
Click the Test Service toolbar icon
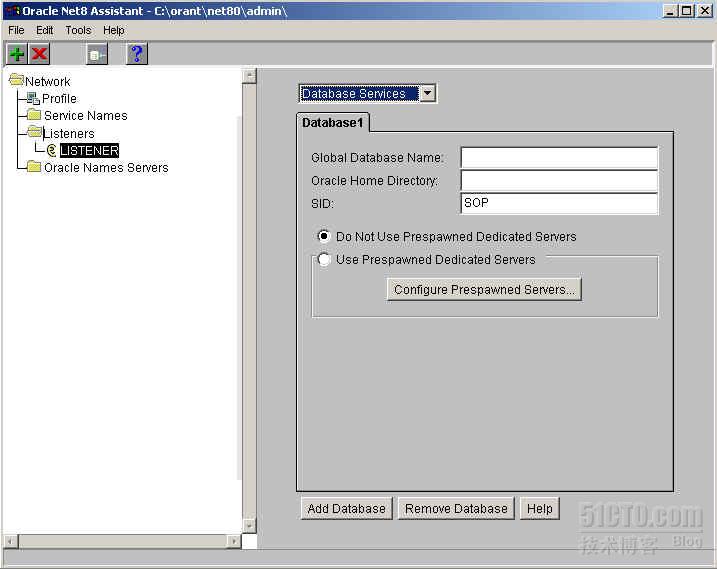[x=97, y=54]
